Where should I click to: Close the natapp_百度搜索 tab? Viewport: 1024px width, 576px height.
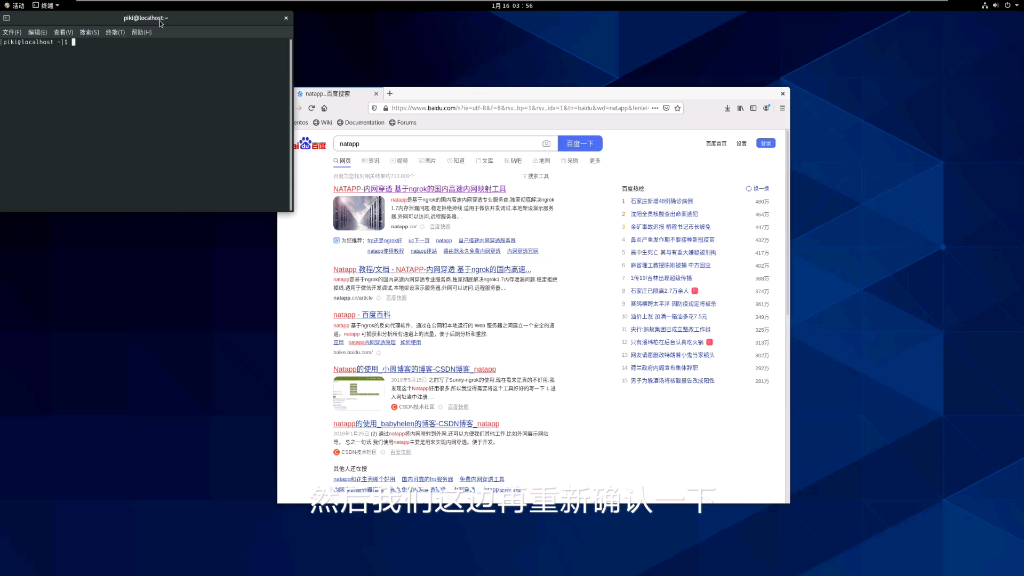[x=376, y=94]
